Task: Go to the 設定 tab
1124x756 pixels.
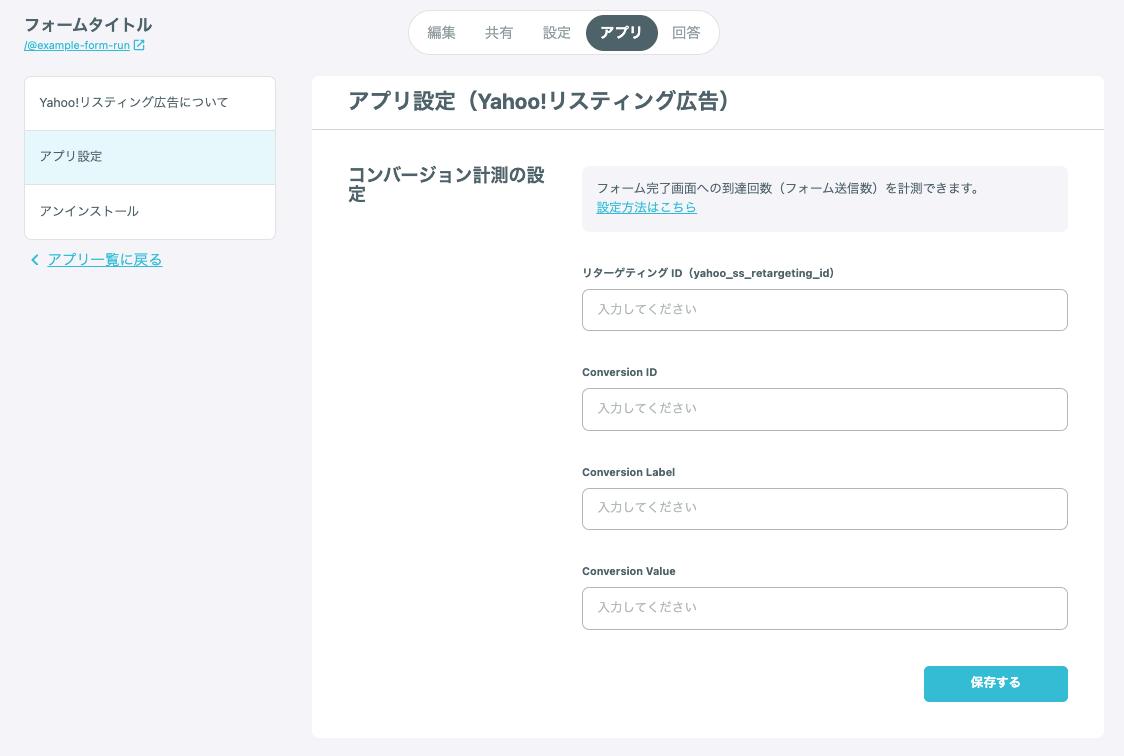Action: point(556,32)
